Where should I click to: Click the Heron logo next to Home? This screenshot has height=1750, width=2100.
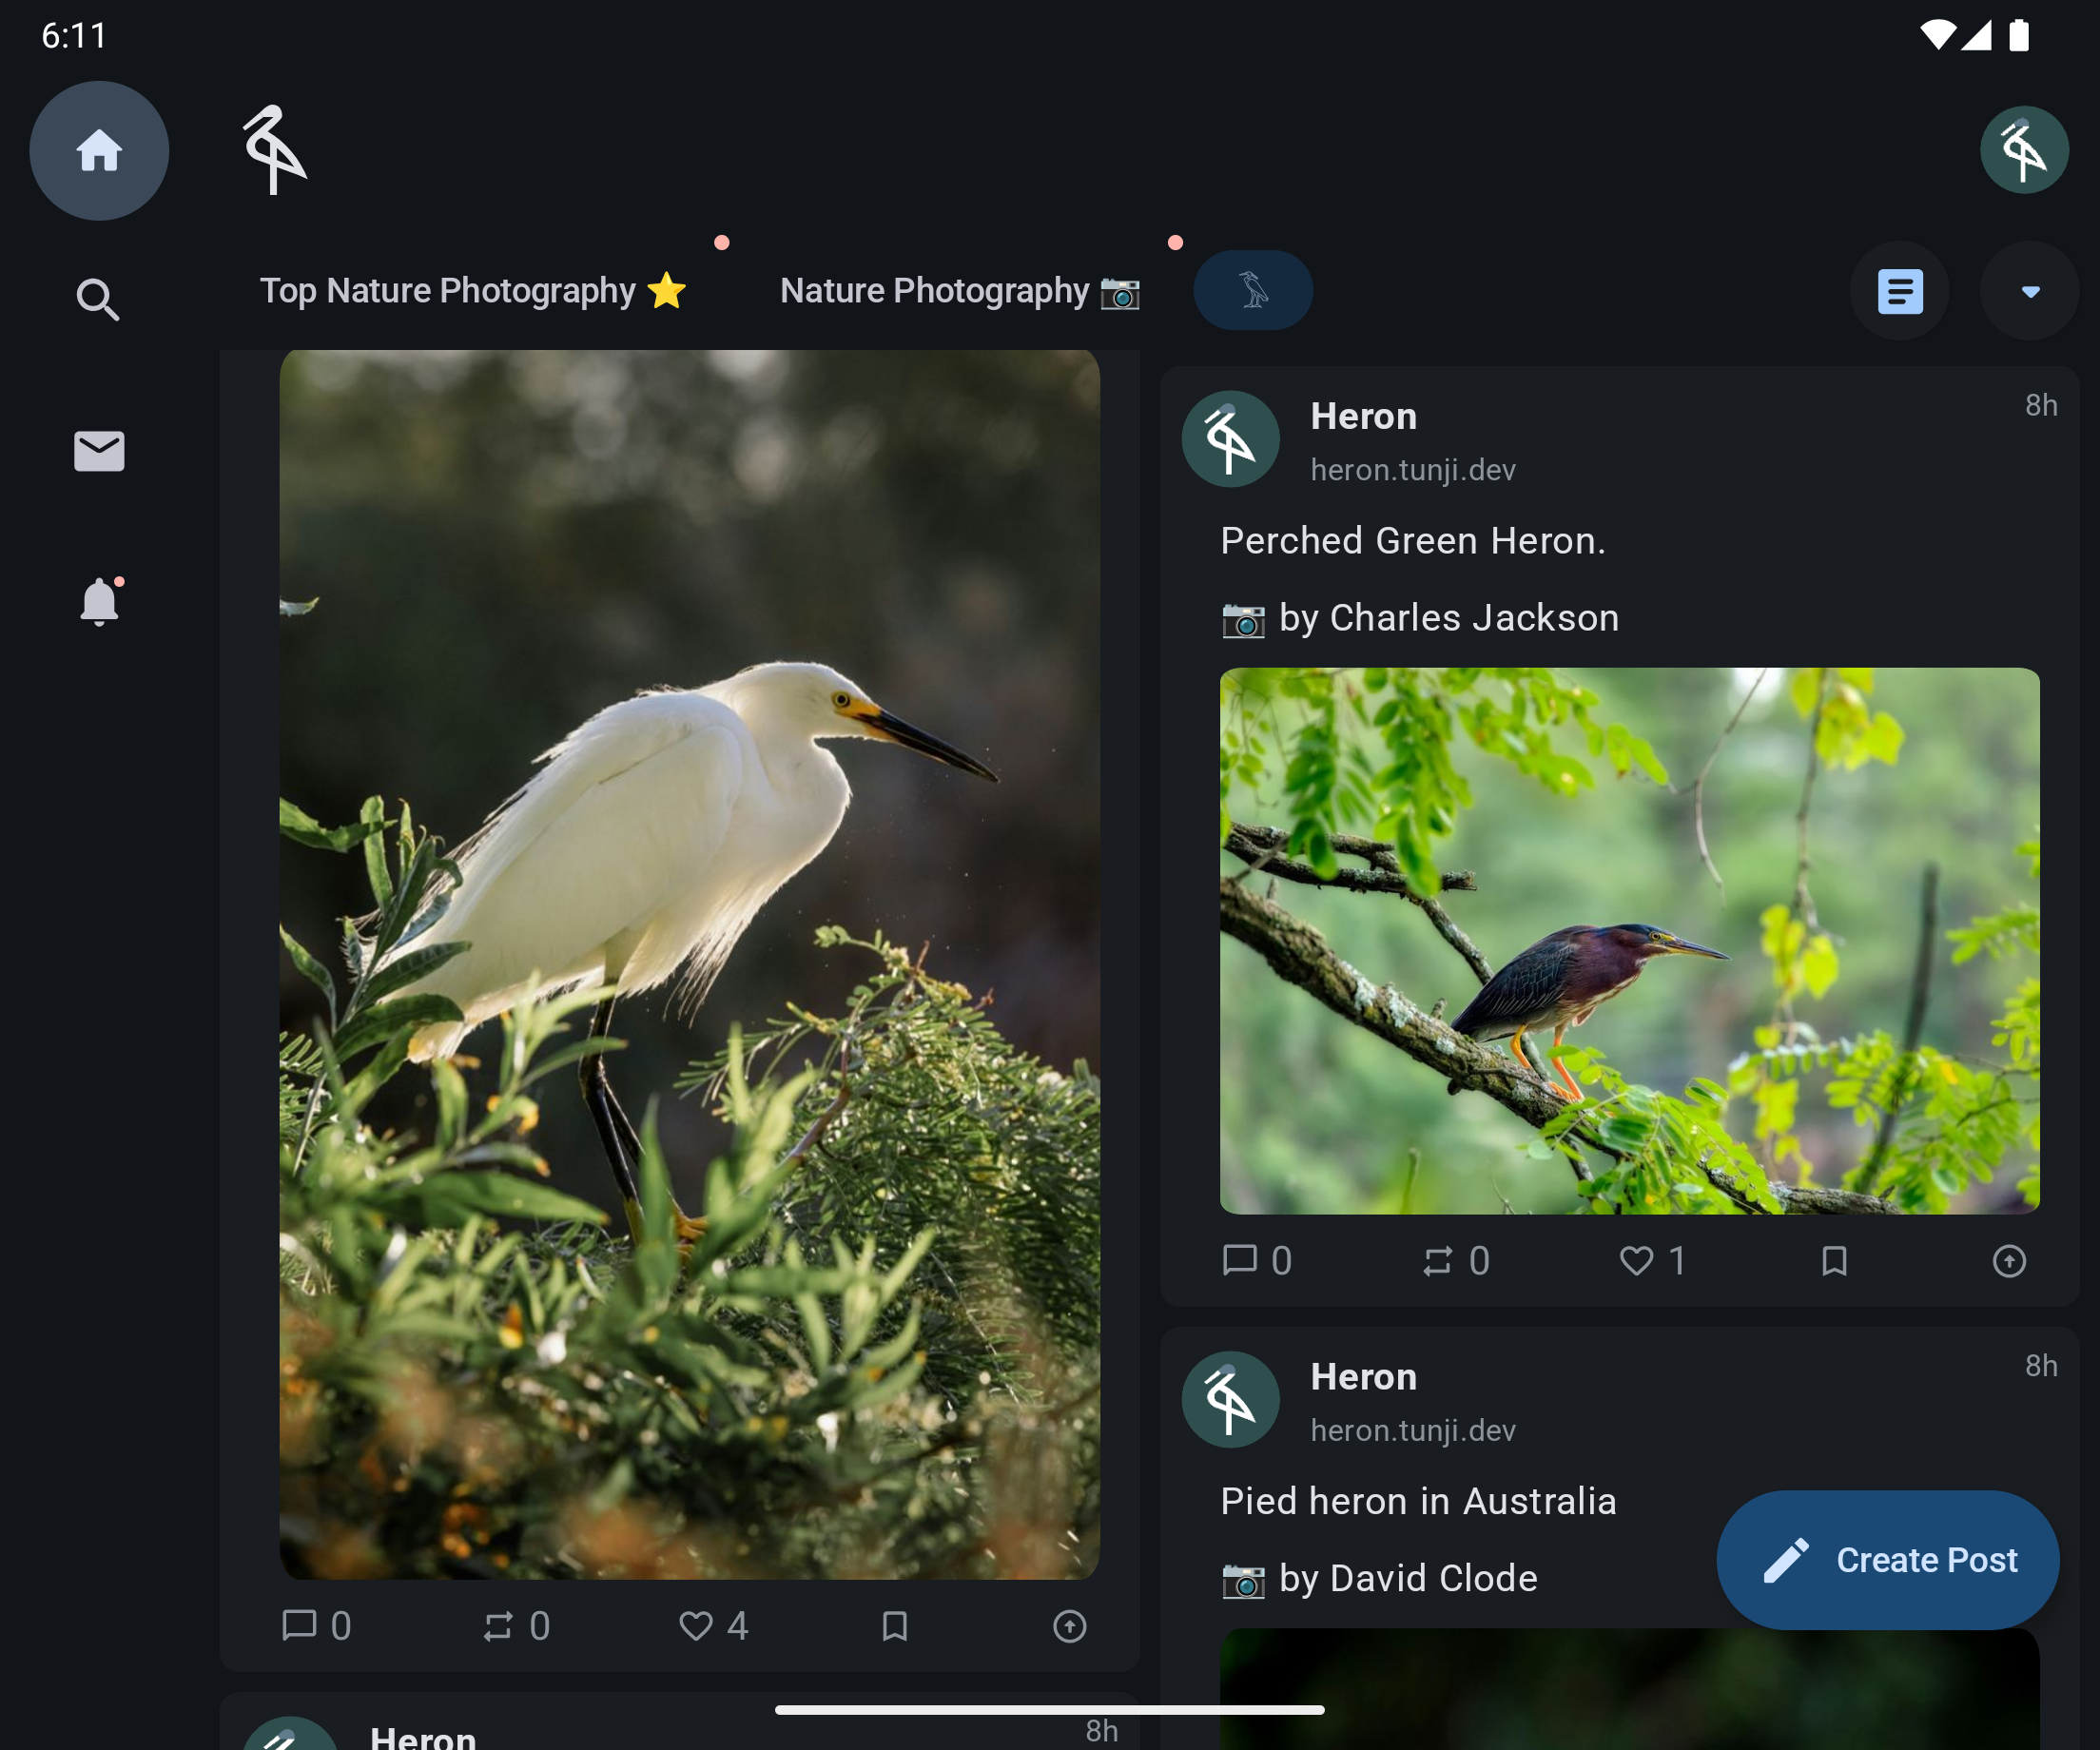coord(272,150)
